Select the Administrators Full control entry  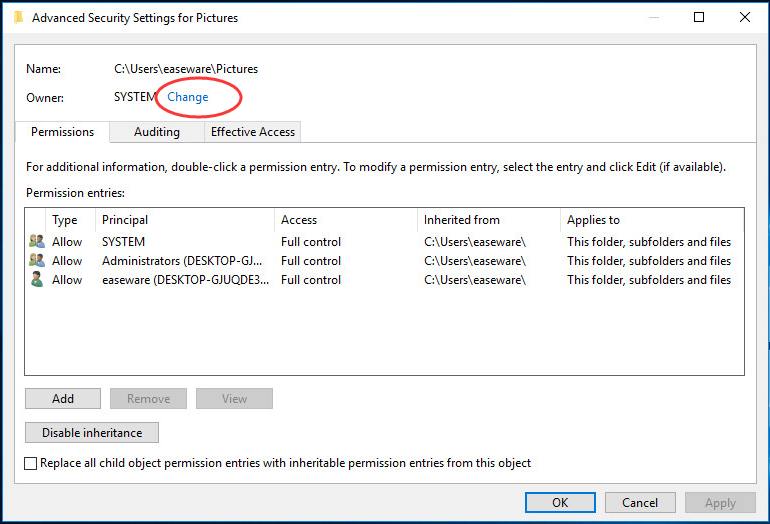click(x=384, y=260)
